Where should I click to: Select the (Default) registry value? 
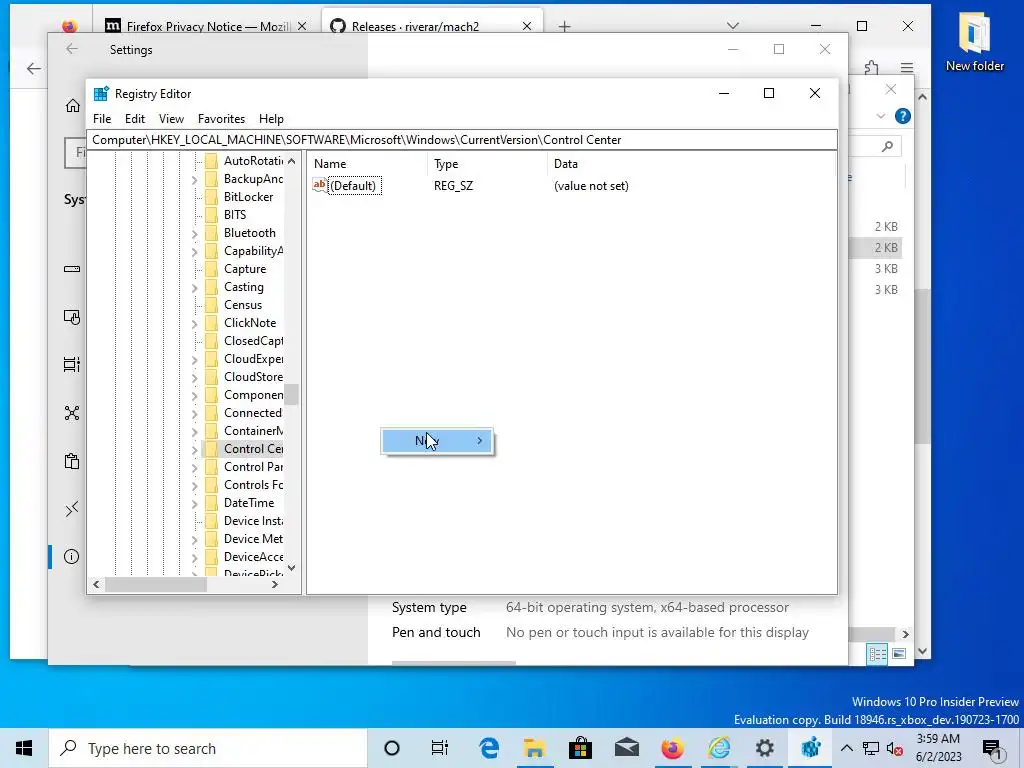click(353, 185)
